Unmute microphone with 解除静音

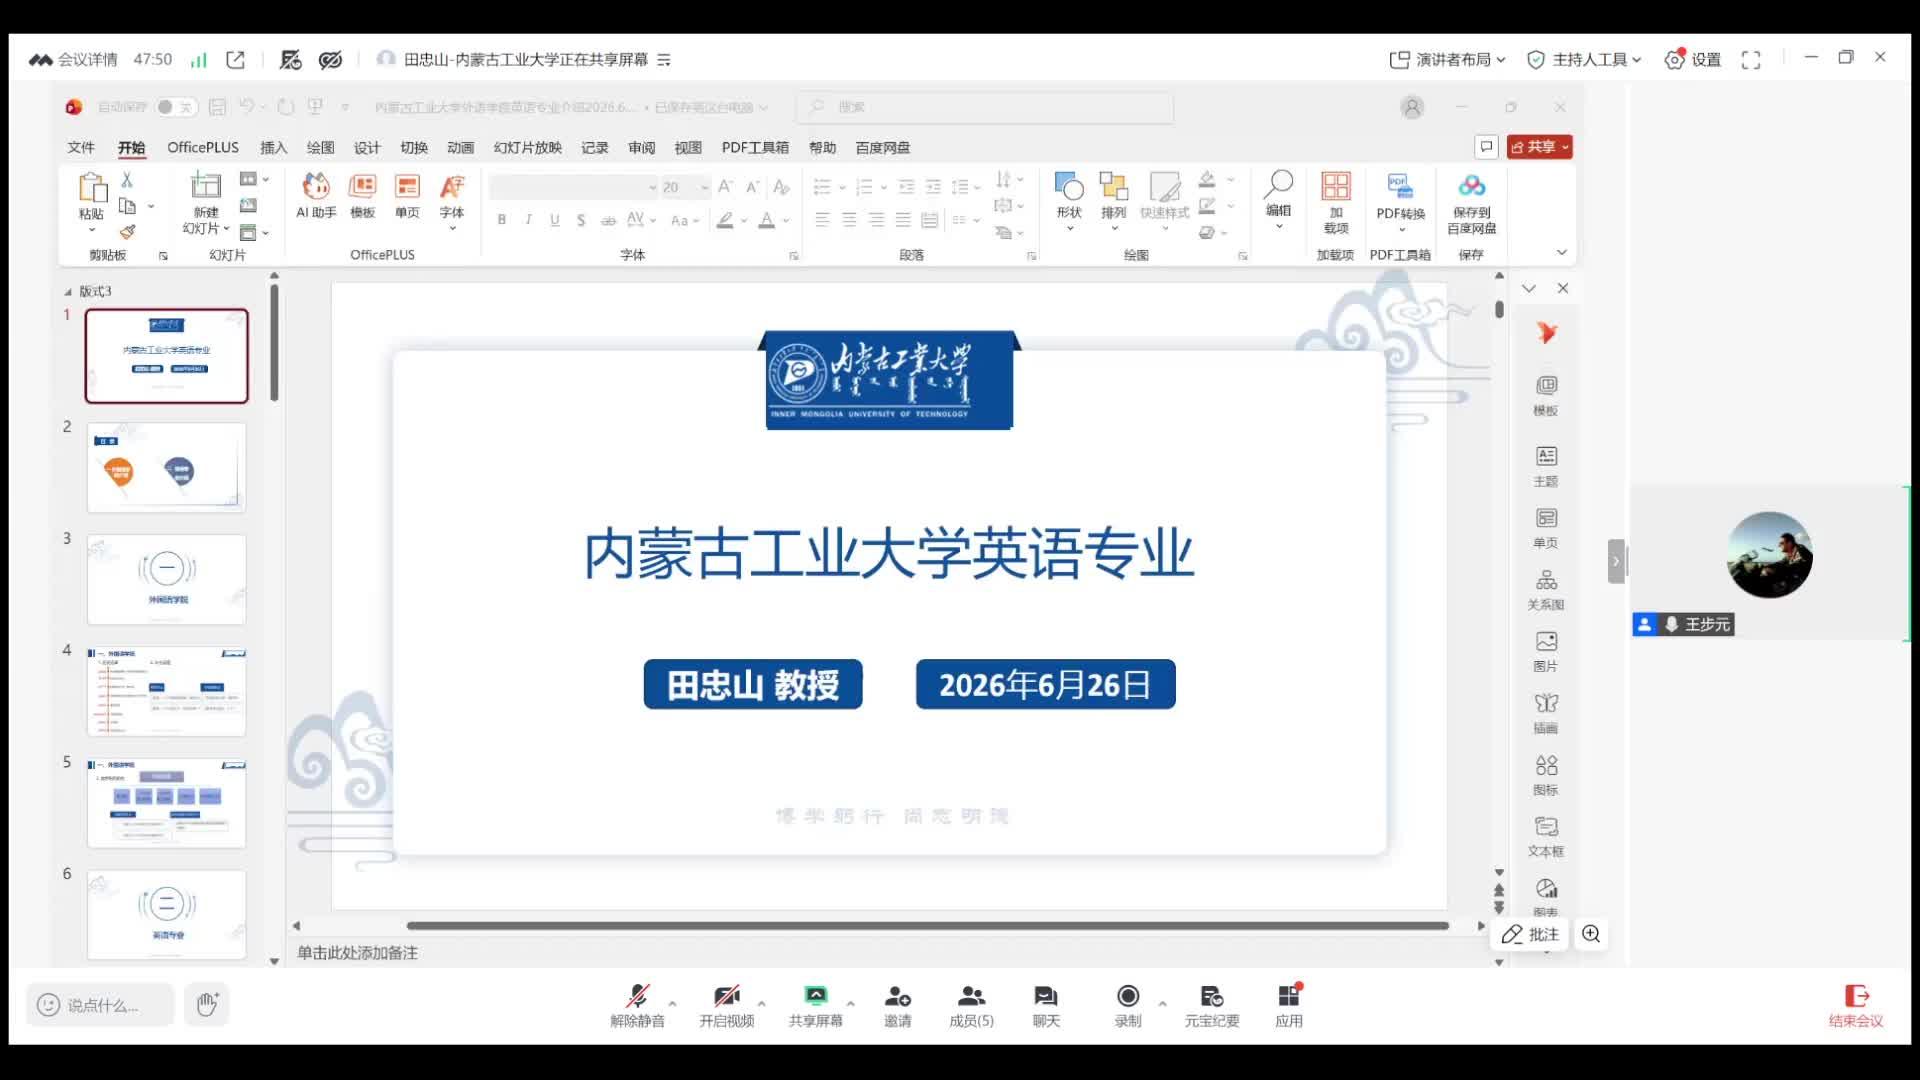tap(637, 1005)
